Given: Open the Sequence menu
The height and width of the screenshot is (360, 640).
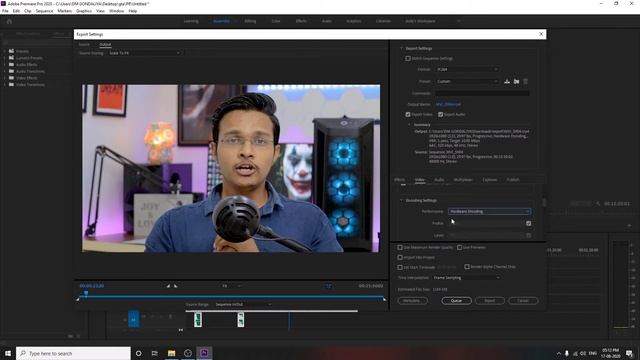Looking at the screenshot, I should [x=44, y=11].
